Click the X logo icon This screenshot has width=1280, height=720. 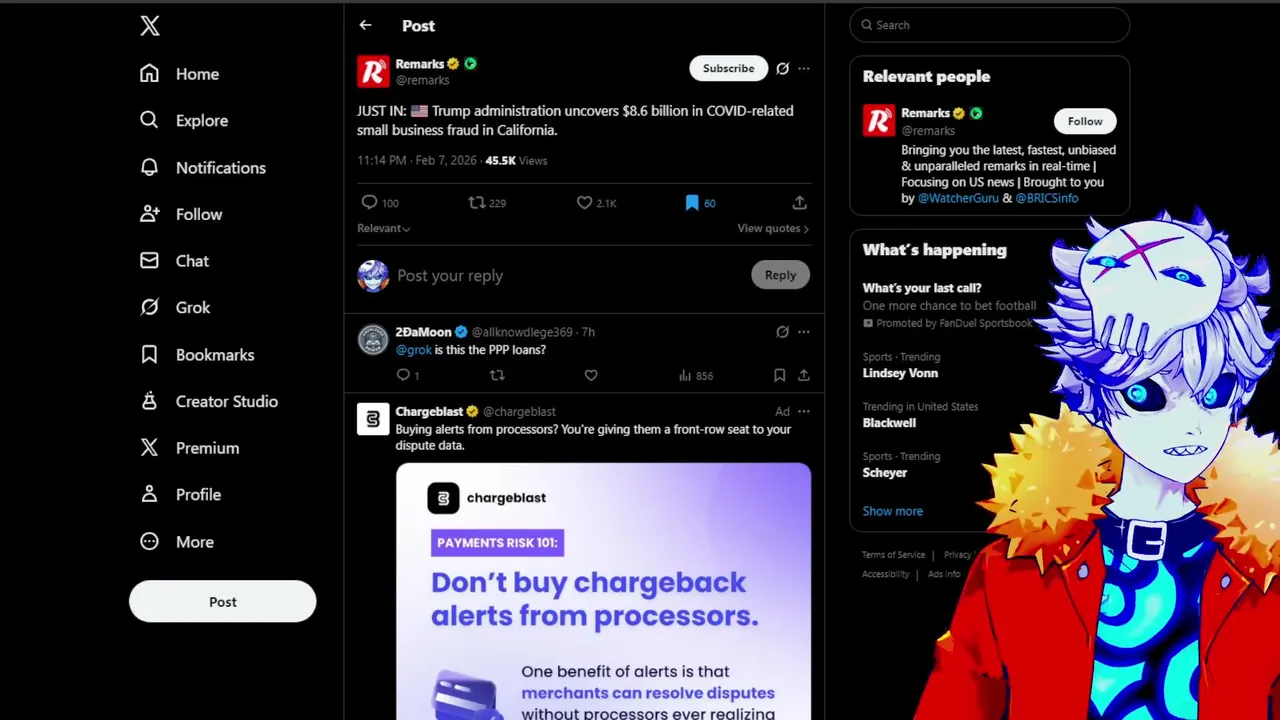coord(150,27)
